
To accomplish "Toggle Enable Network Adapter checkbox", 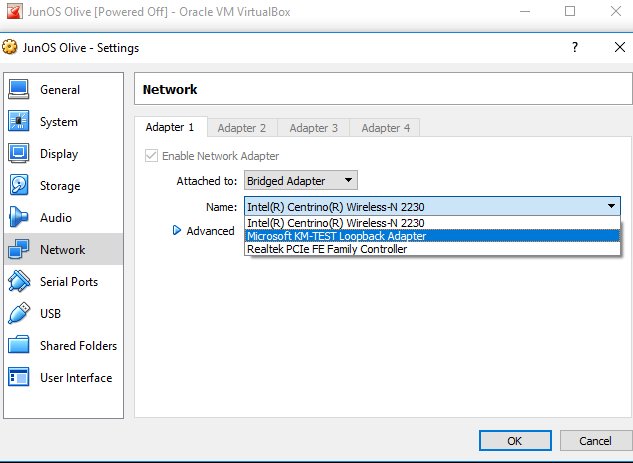I will tap(151, 156).
